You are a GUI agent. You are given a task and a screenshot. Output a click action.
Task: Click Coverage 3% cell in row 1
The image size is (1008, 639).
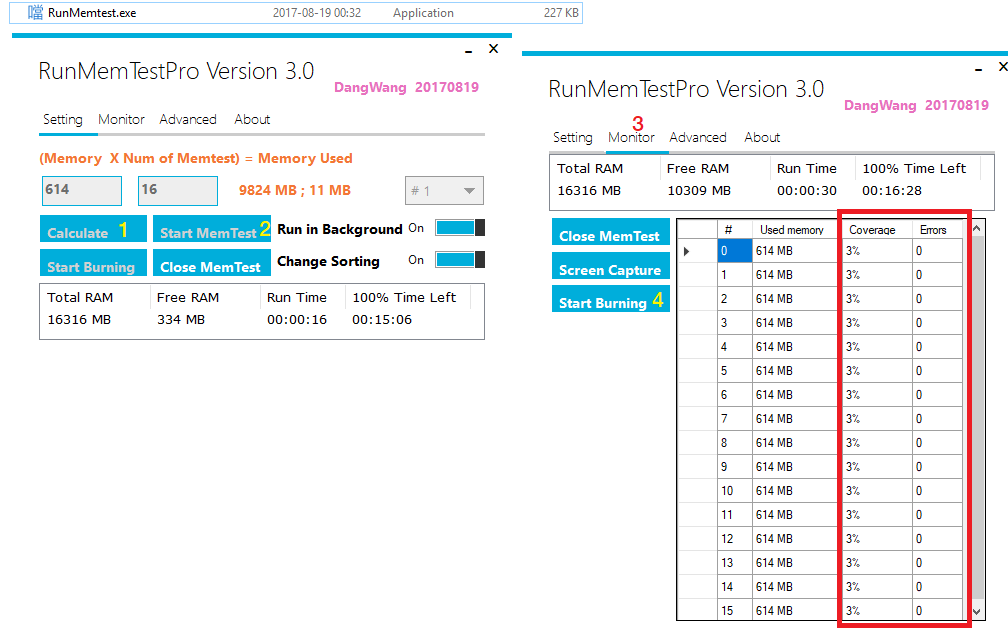click(x=876, y=274)
